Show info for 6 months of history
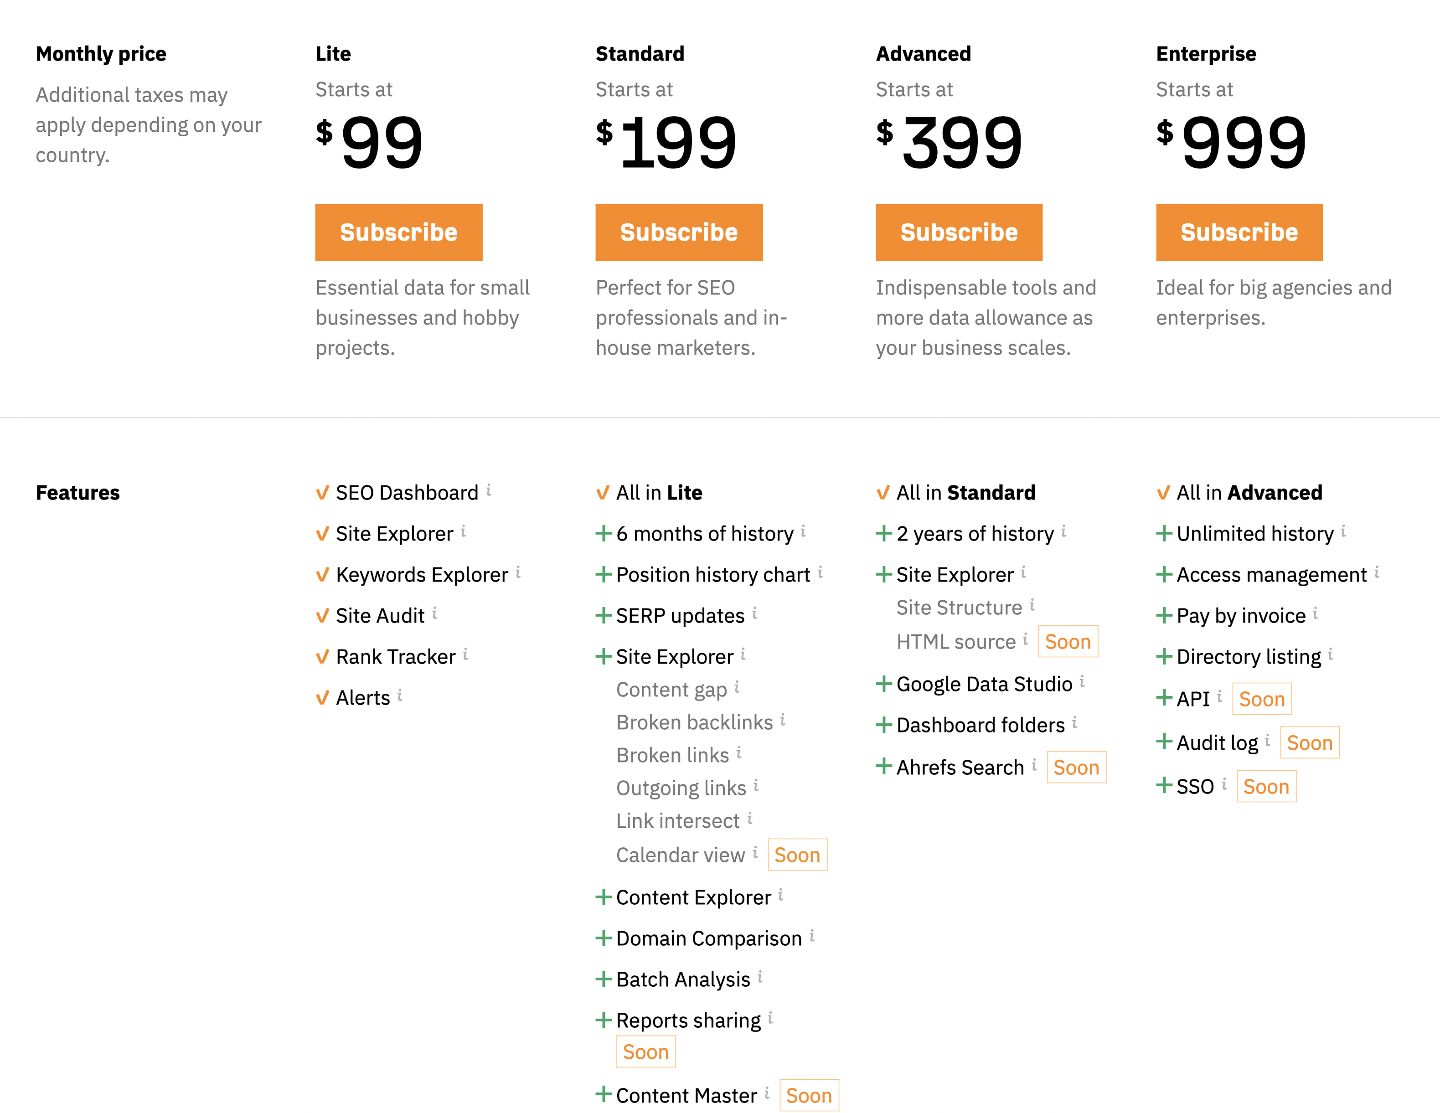The width and height of the screenshot is (1440, 1113). click(803, 531)
